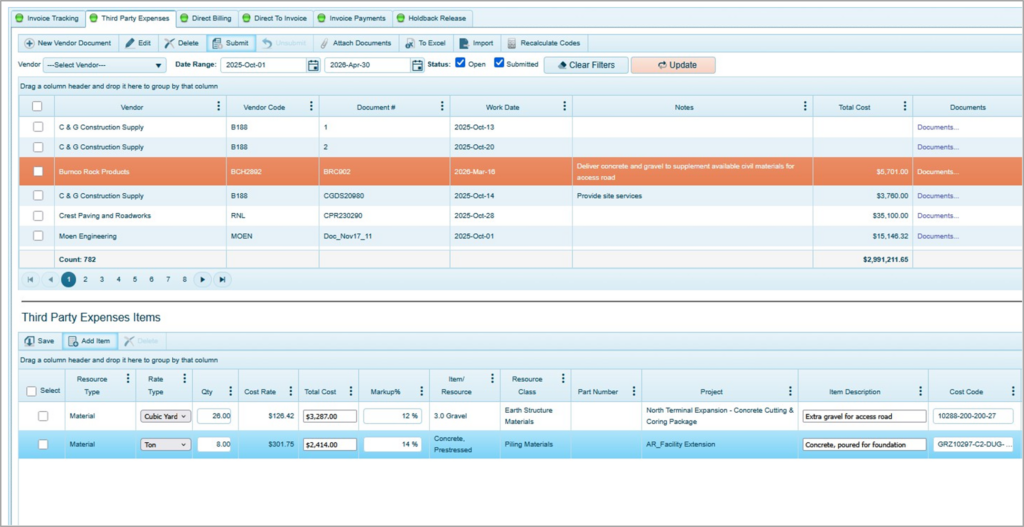Viewport: 1024px width, 527px height.
Task: Uncheck the Open status checkbox
Action: point(460,63)
